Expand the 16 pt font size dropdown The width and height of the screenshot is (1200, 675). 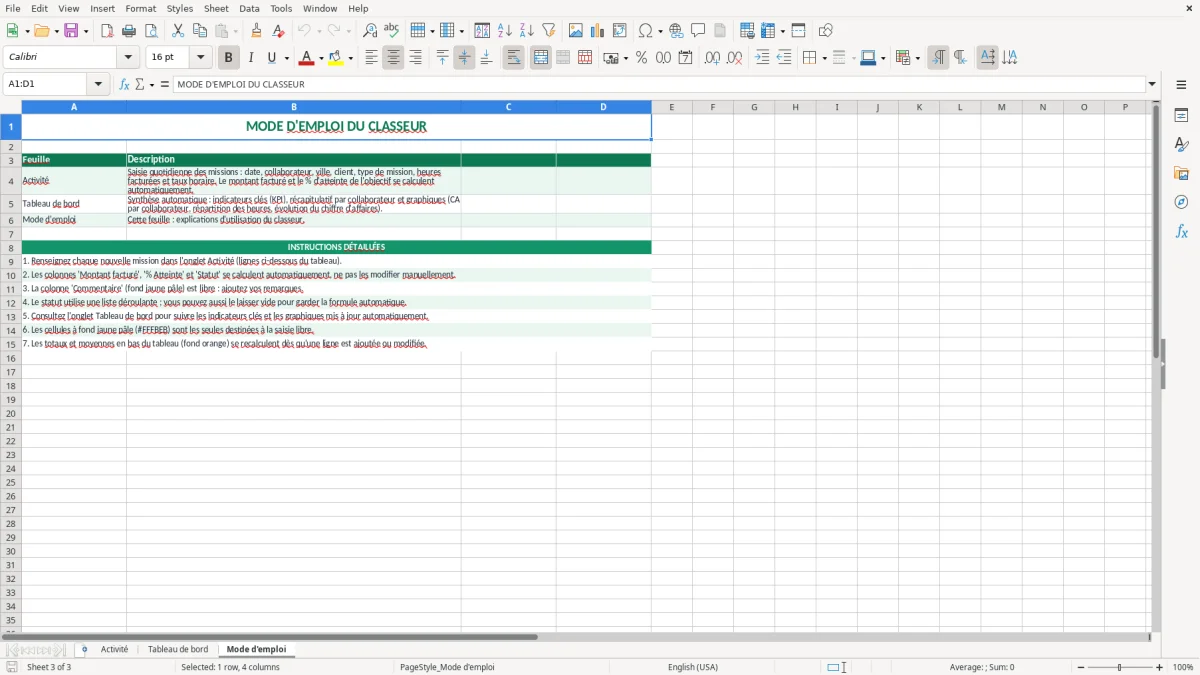click(201, 58)
